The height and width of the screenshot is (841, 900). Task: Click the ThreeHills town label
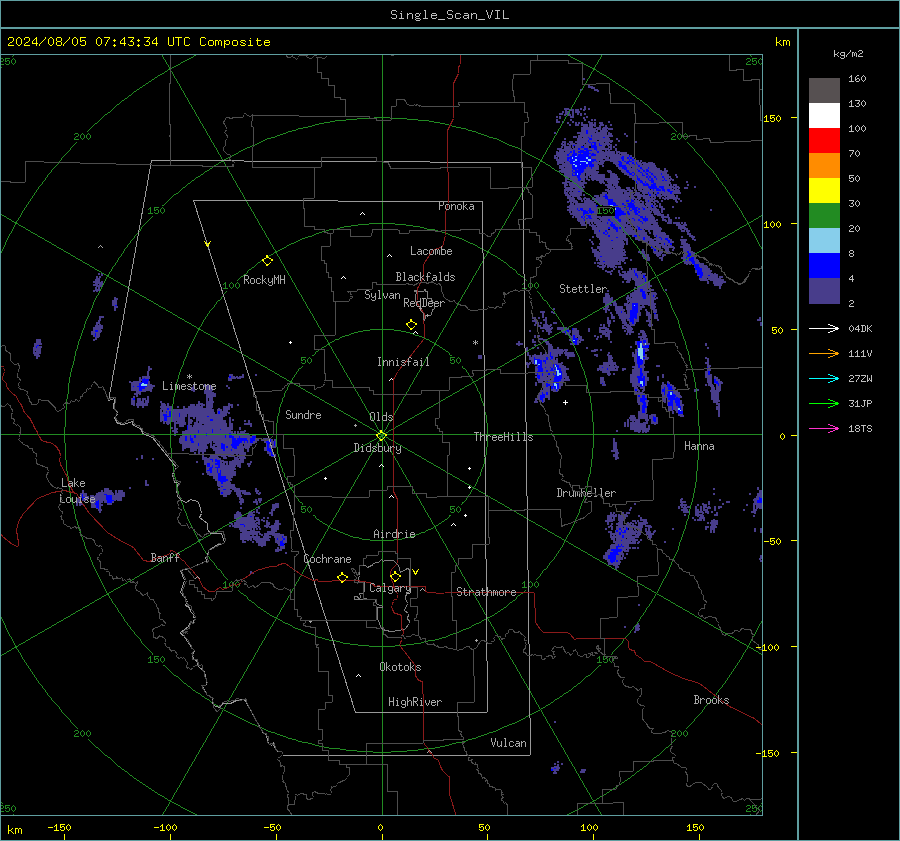pyautogui.click(x=503, y=437)
